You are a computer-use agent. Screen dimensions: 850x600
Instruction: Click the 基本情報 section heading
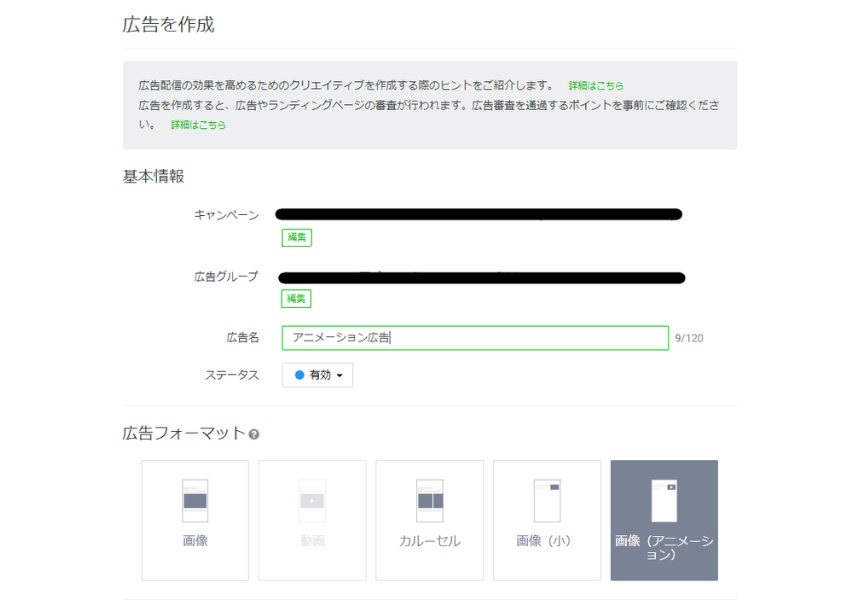coord(153,177)
